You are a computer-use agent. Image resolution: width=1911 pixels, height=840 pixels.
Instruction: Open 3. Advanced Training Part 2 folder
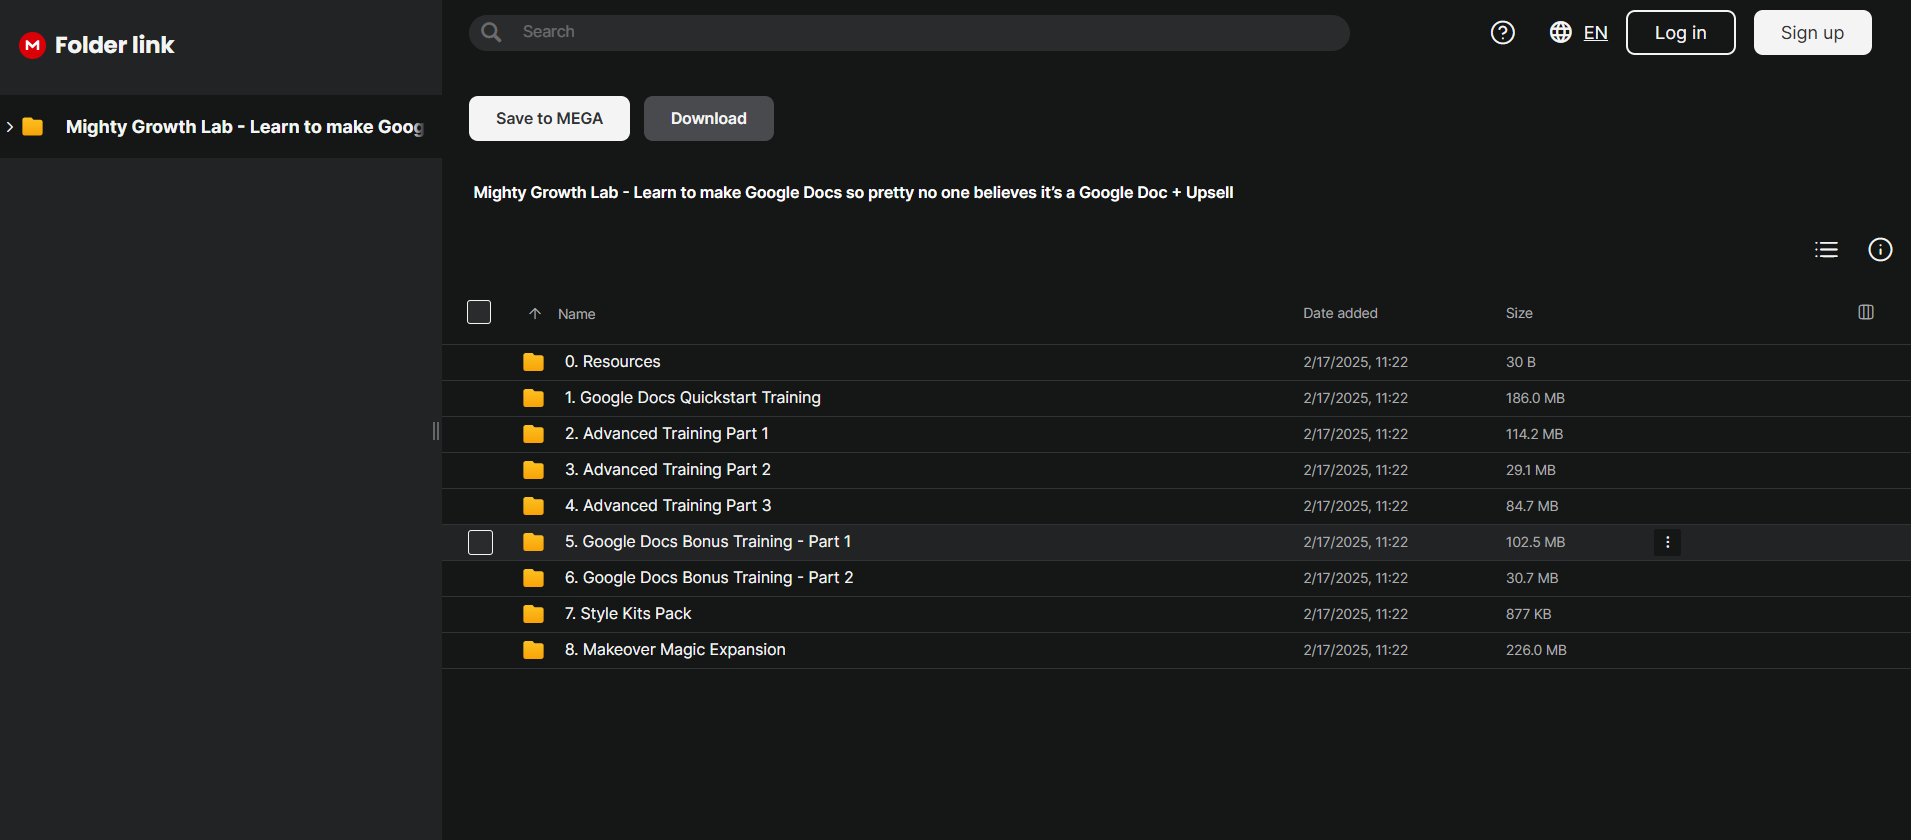point(667,470)
